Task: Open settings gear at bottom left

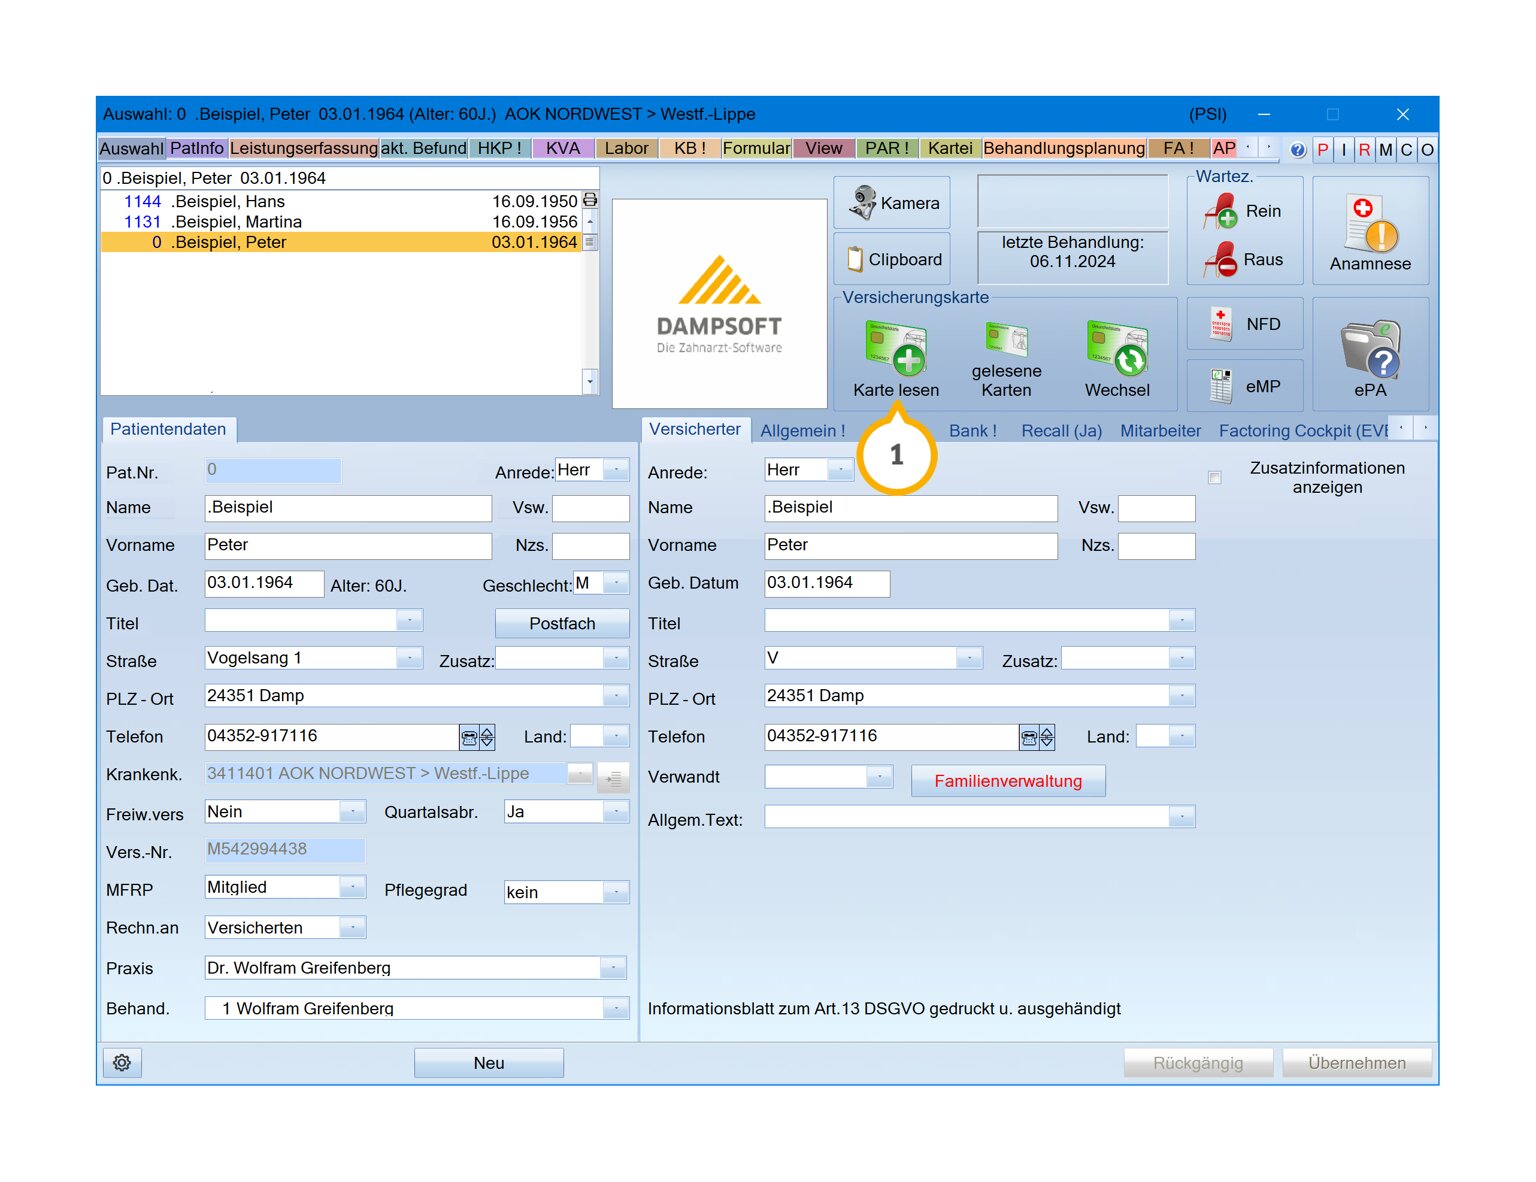Action: tap(122, 1063)
